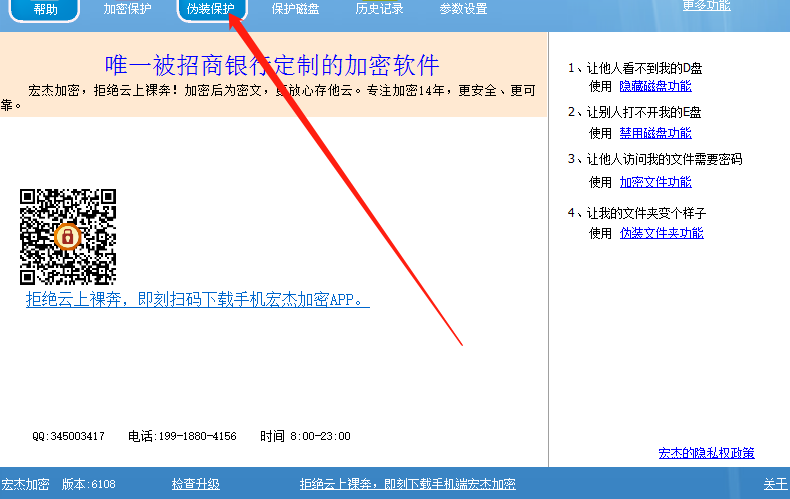Open the 帮助 tab
This screenshot has height=499, width=790.
45,9
